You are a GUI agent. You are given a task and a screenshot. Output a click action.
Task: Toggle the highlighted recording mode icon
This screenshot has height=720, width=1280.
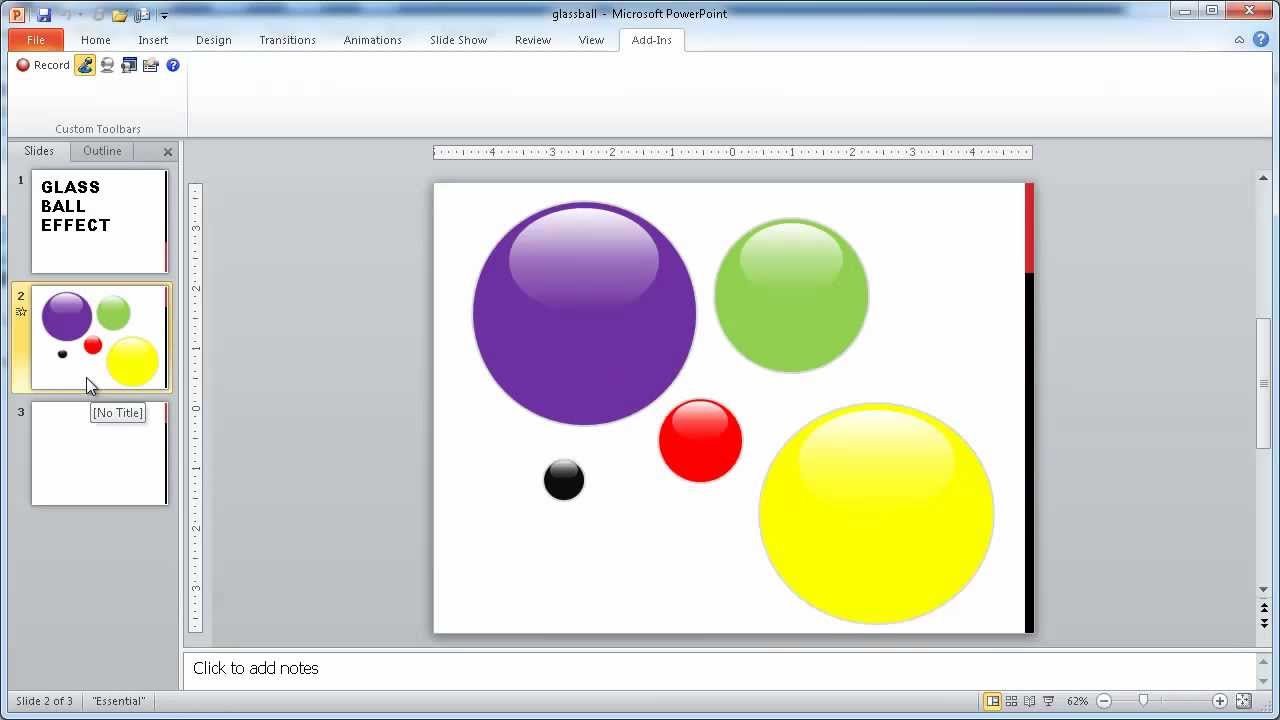click(85, 65)
